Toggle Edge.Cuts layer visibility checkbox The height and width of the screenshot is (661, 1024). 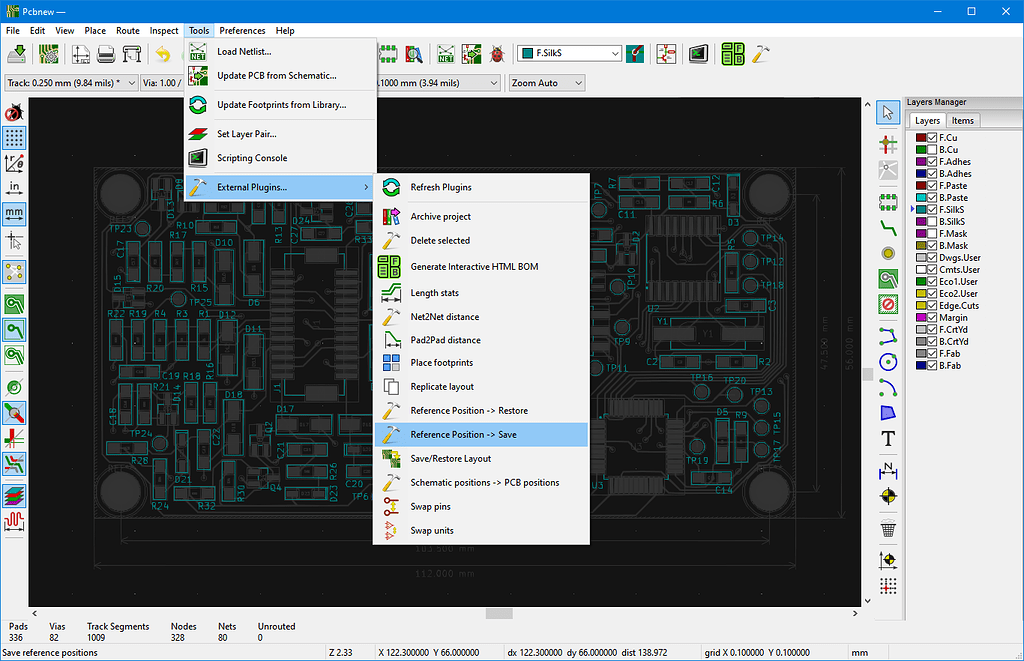coord(932,306)
